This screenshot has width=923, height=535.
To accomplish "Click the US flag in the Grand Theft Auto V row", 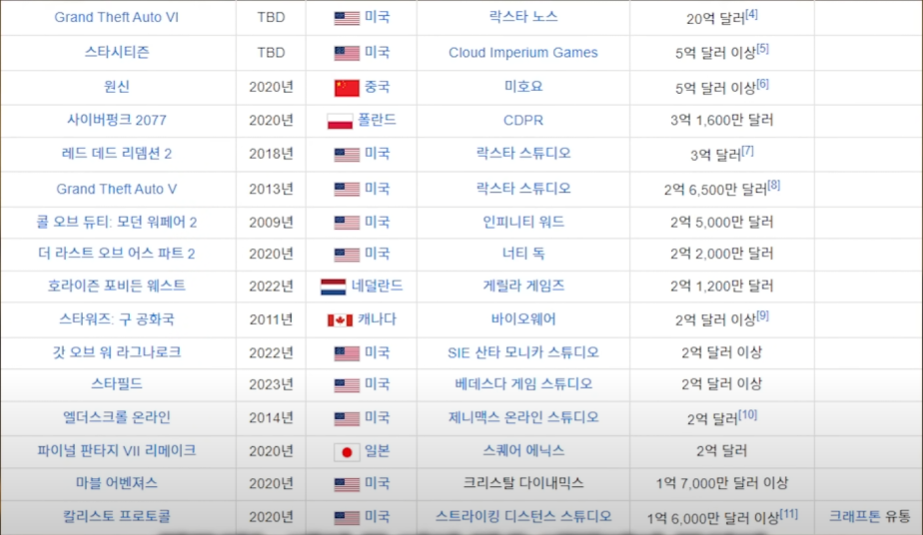I will [x=347, y=190].
